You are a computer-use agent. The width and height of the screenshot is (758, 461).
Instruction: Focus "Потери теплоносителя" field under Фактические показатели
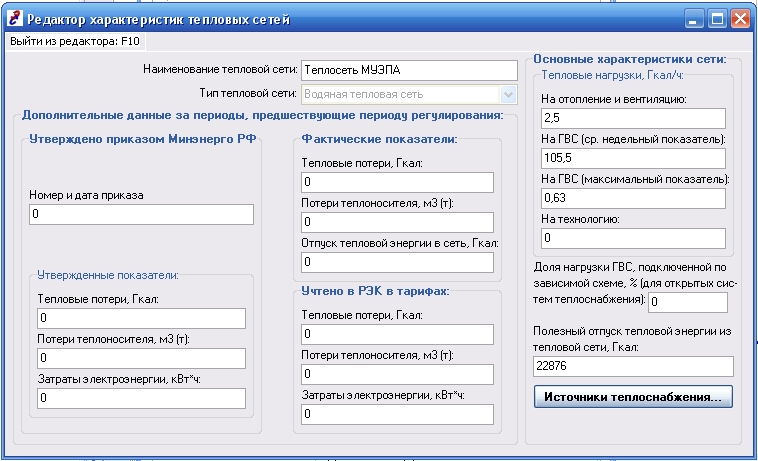[x=397, y=222]
